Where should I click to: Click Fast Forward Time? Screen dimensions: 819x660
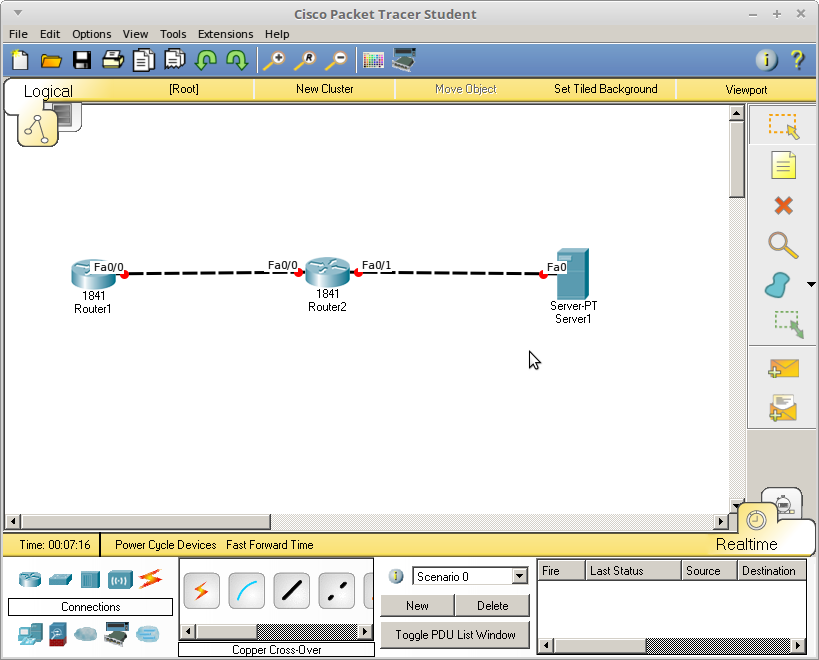(270, 545)
